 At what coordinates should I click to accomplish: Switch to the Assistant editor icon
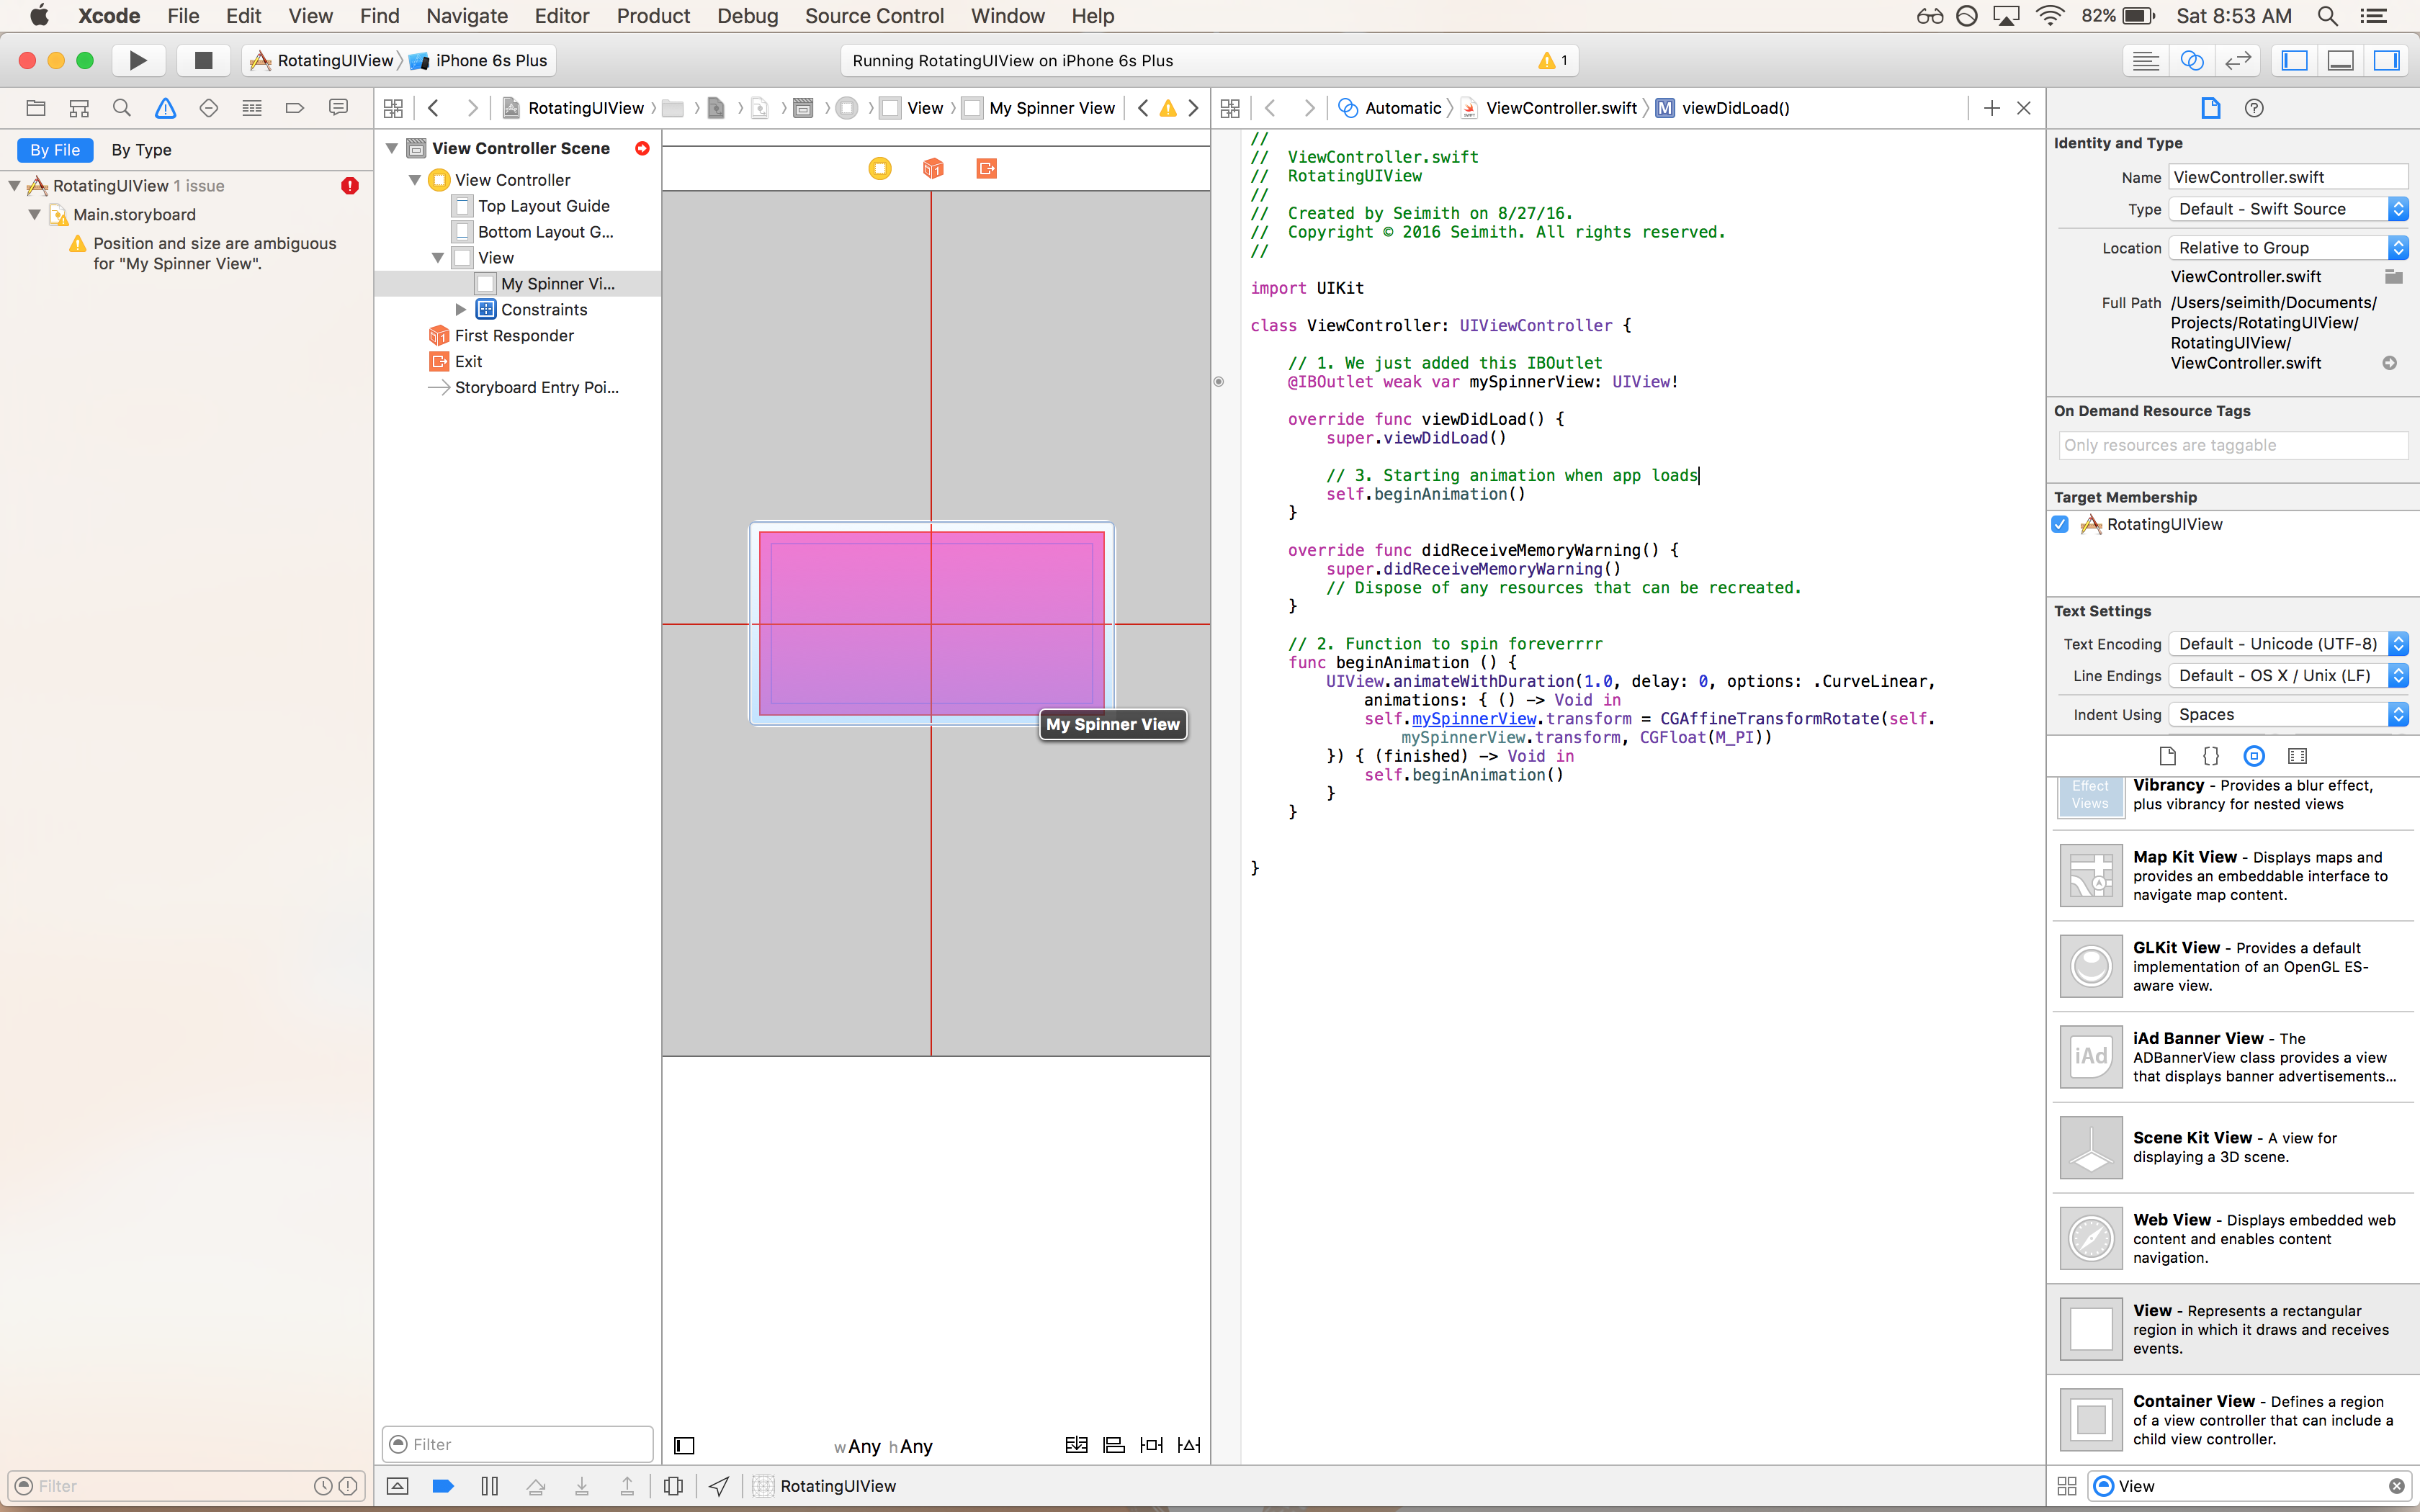coord(2191,60)
